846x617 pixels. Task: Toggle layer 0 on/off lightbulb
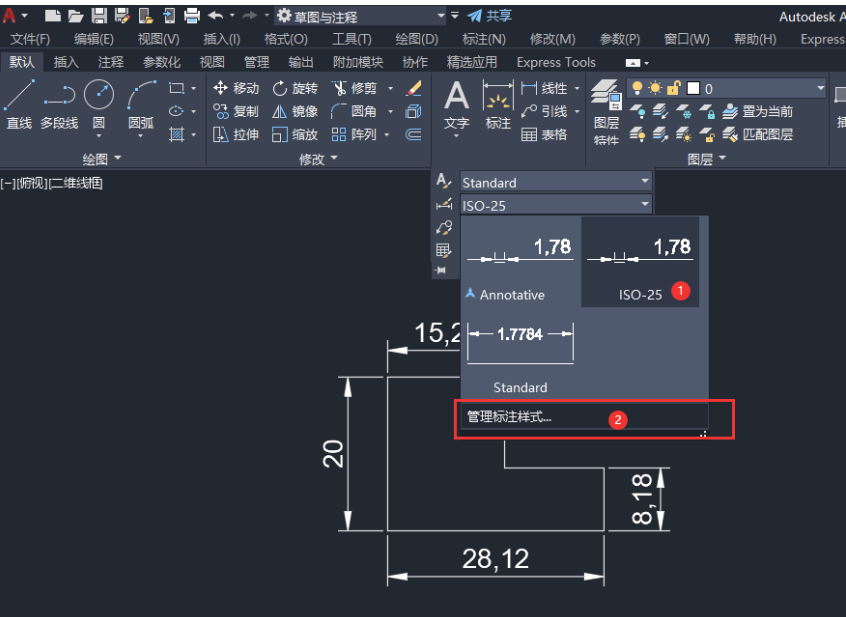pos(637,88)
